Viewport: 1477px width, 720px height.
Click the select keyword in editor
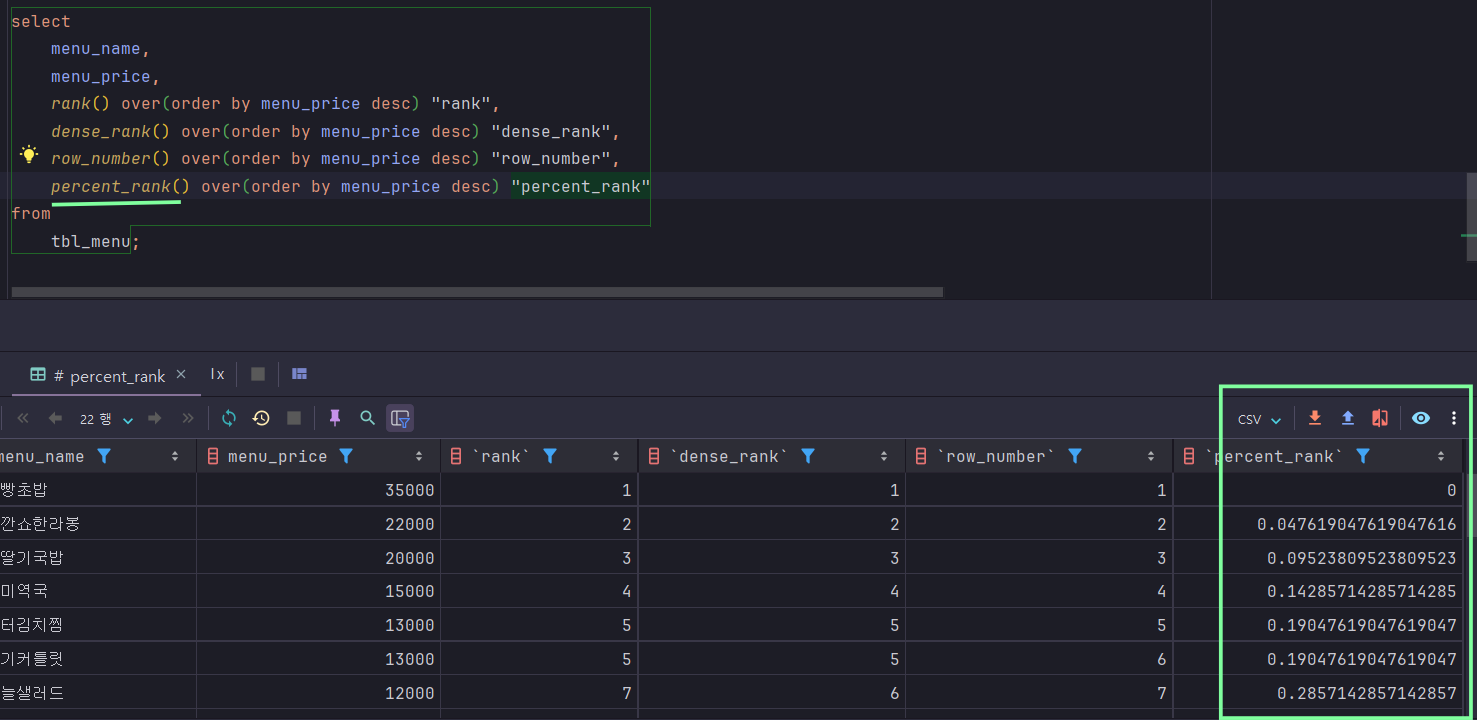click(41, 21)
